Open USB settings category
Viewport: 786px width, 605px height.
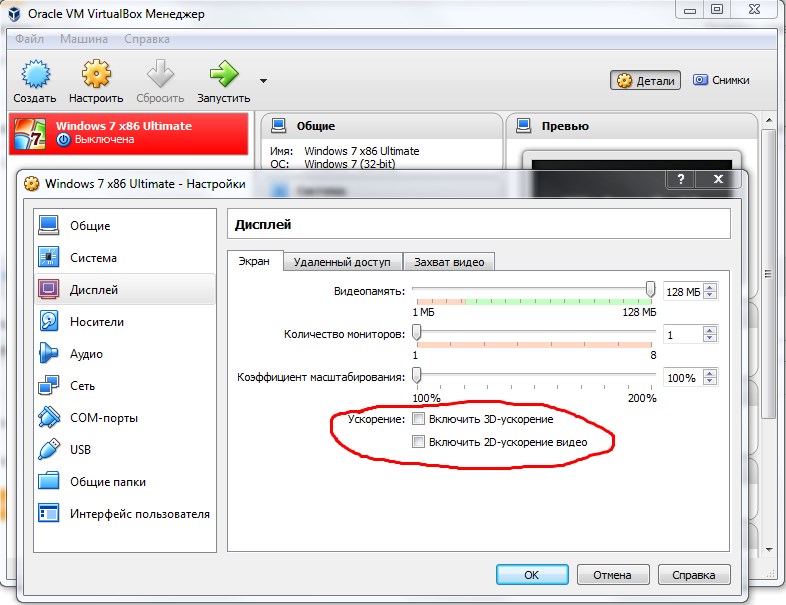point(125,450)
